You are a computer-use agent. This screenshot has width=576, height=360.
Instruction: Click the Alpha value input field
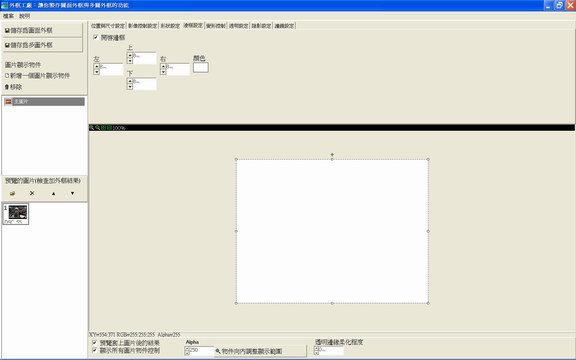click(x=202, y=351)
